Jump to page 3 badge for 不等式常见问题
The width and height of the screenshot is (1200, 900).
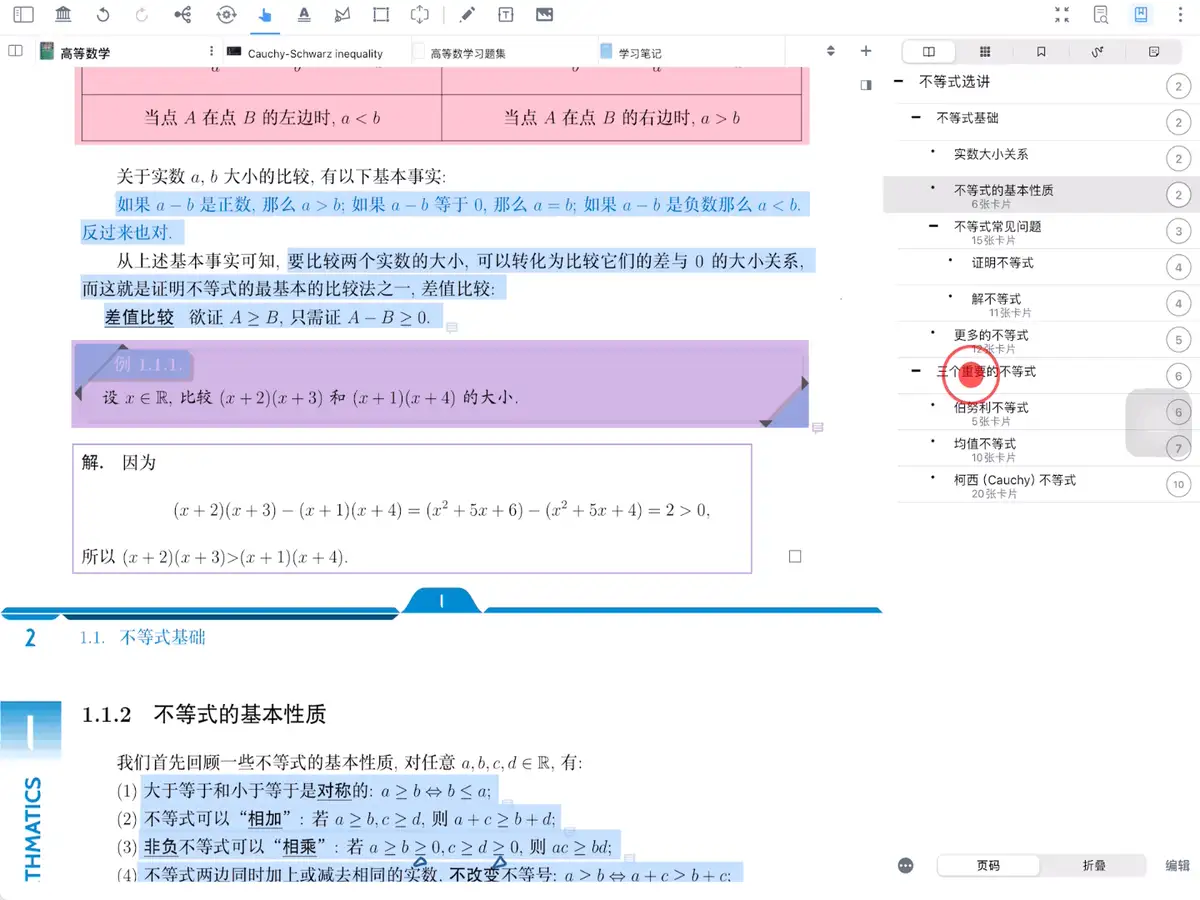pyautogui.click(x=1179, y=232)
